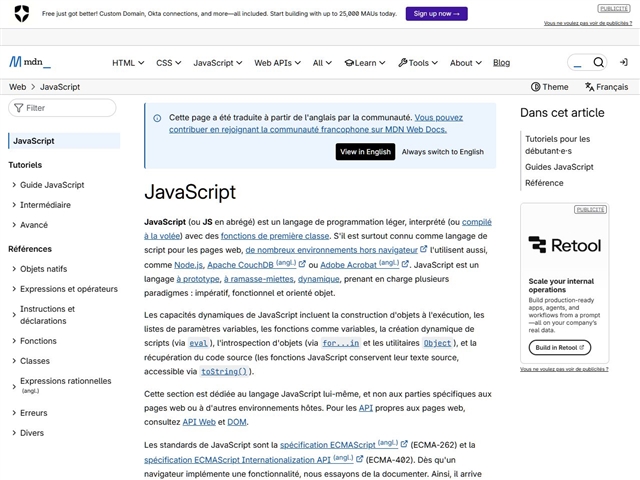Click View in English button
Screen dimensions: 640x480
coord(365,152)
